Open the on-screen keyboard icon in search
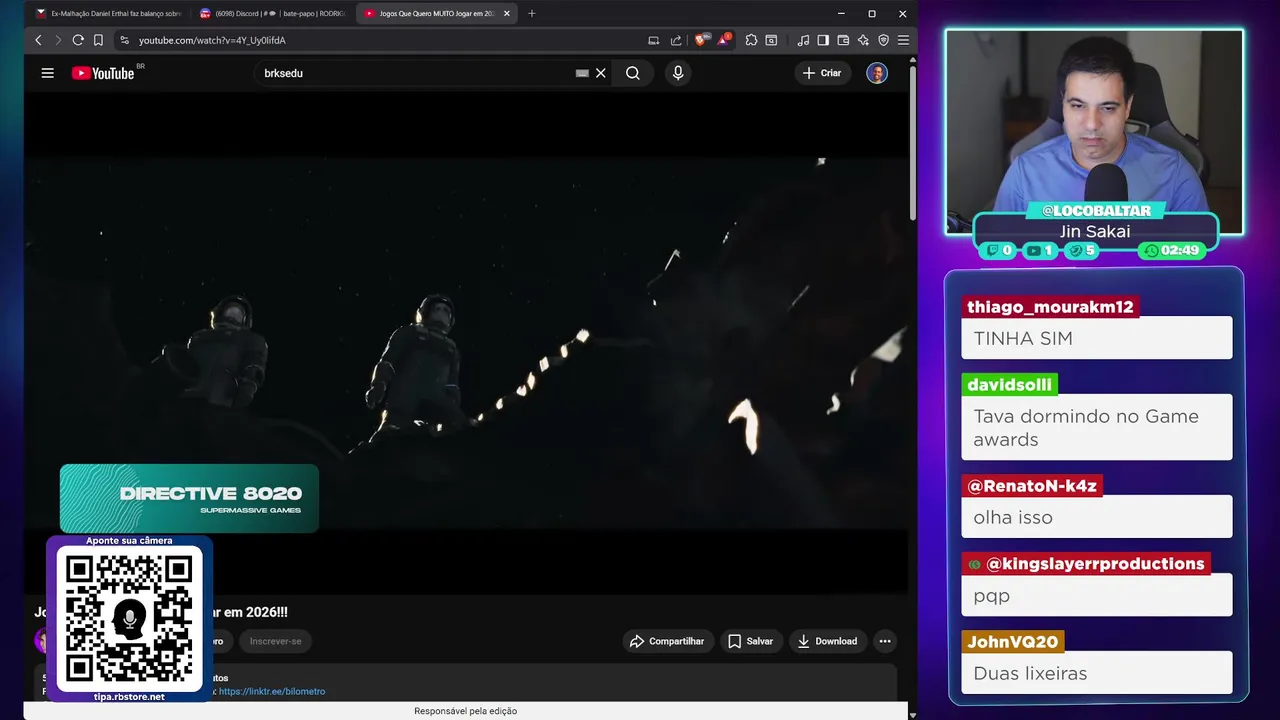 (582, 73)
